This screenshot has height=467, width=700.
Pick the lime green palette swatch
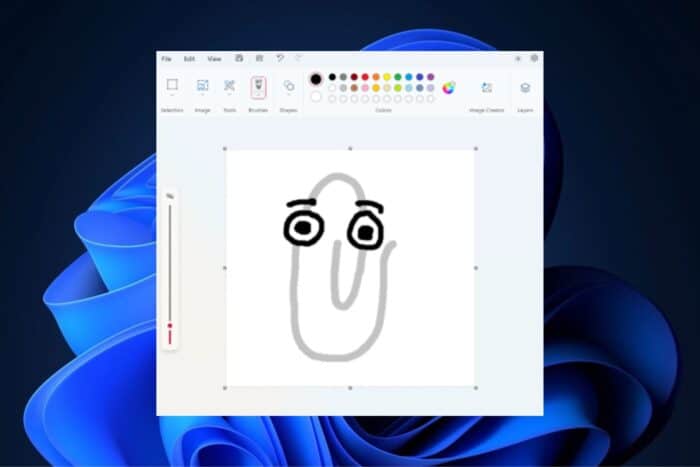pyautogui.click(x=398, y=88)
